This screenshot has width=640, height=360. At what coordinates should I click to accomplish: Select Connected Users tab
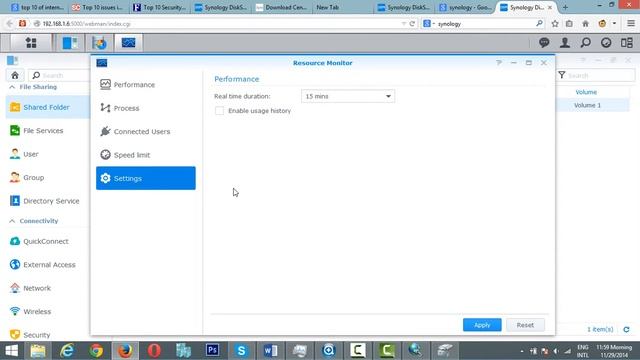tap(146, 131)
